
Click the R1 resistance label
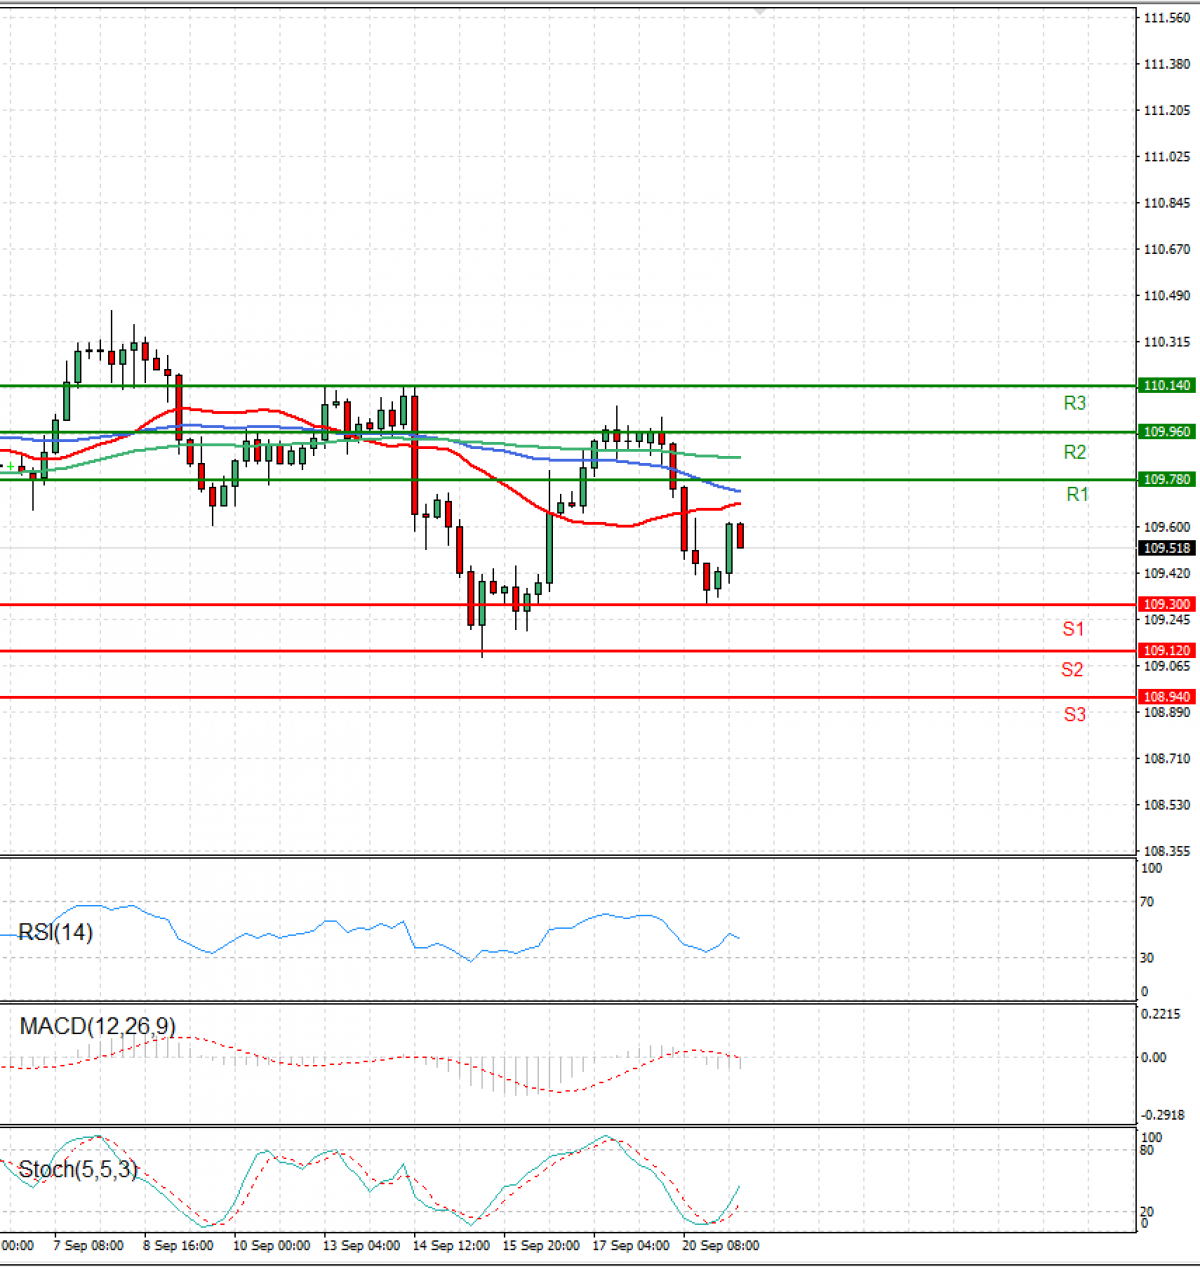point(1077,494)
